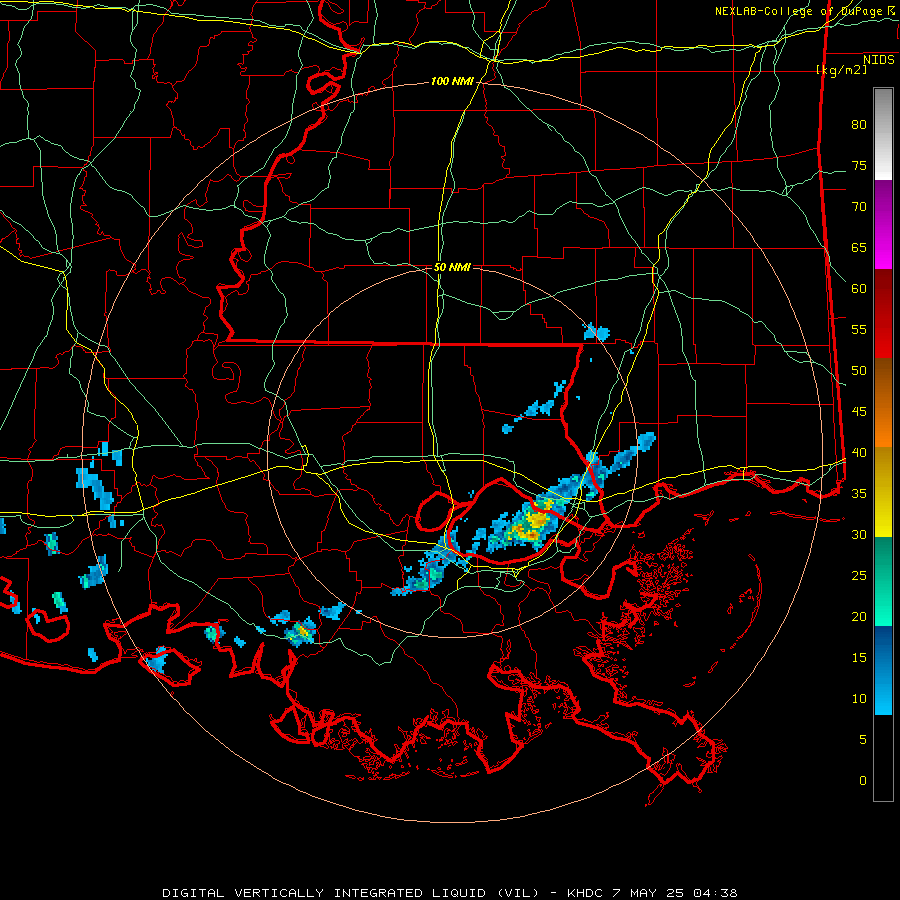Click the dark red segment of the color bar
Viewport: 900px width, 900px height.
click(x=883, y=314)
